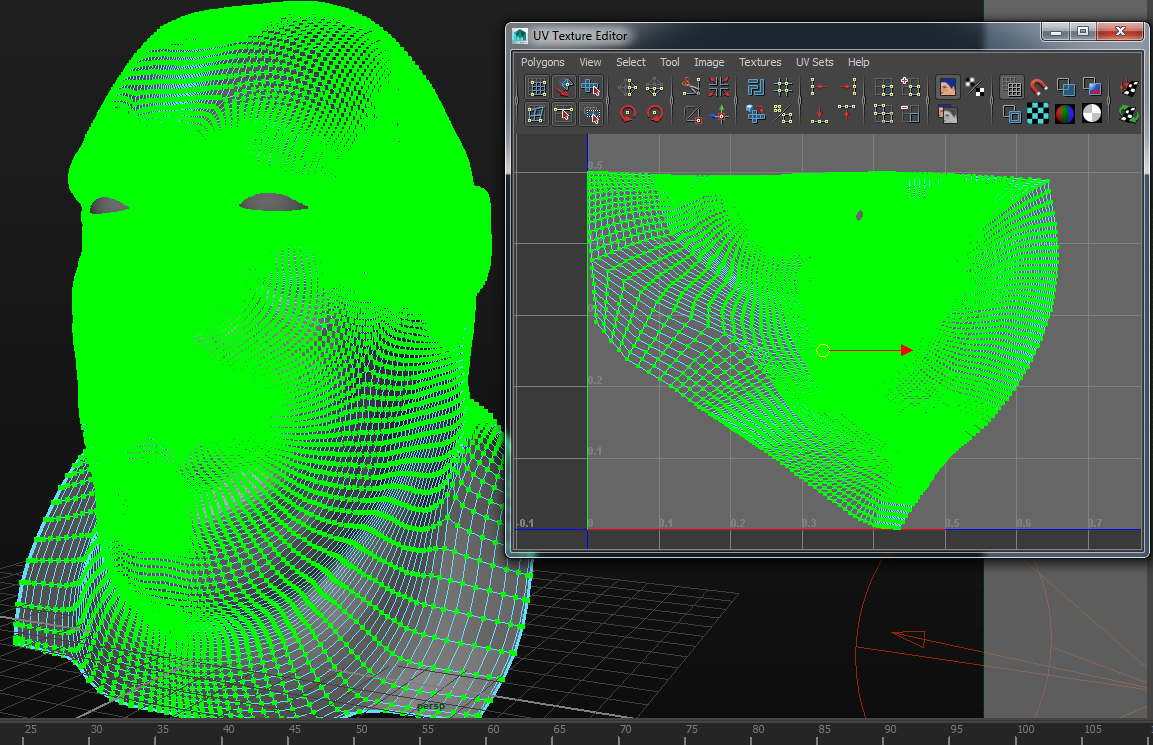Click the Layout UVs icon
The image size is (1153, 745).
coord(756,87)
